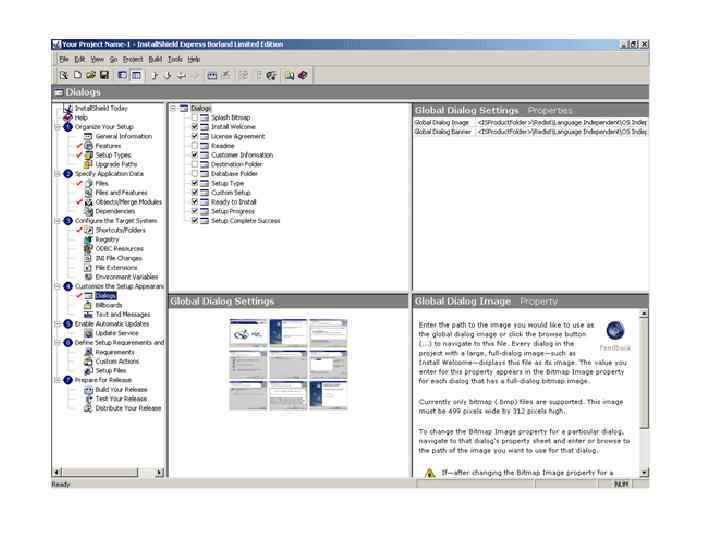Open ODBC Resources view
The image size is (720, 540).
[x=119, y=249]
